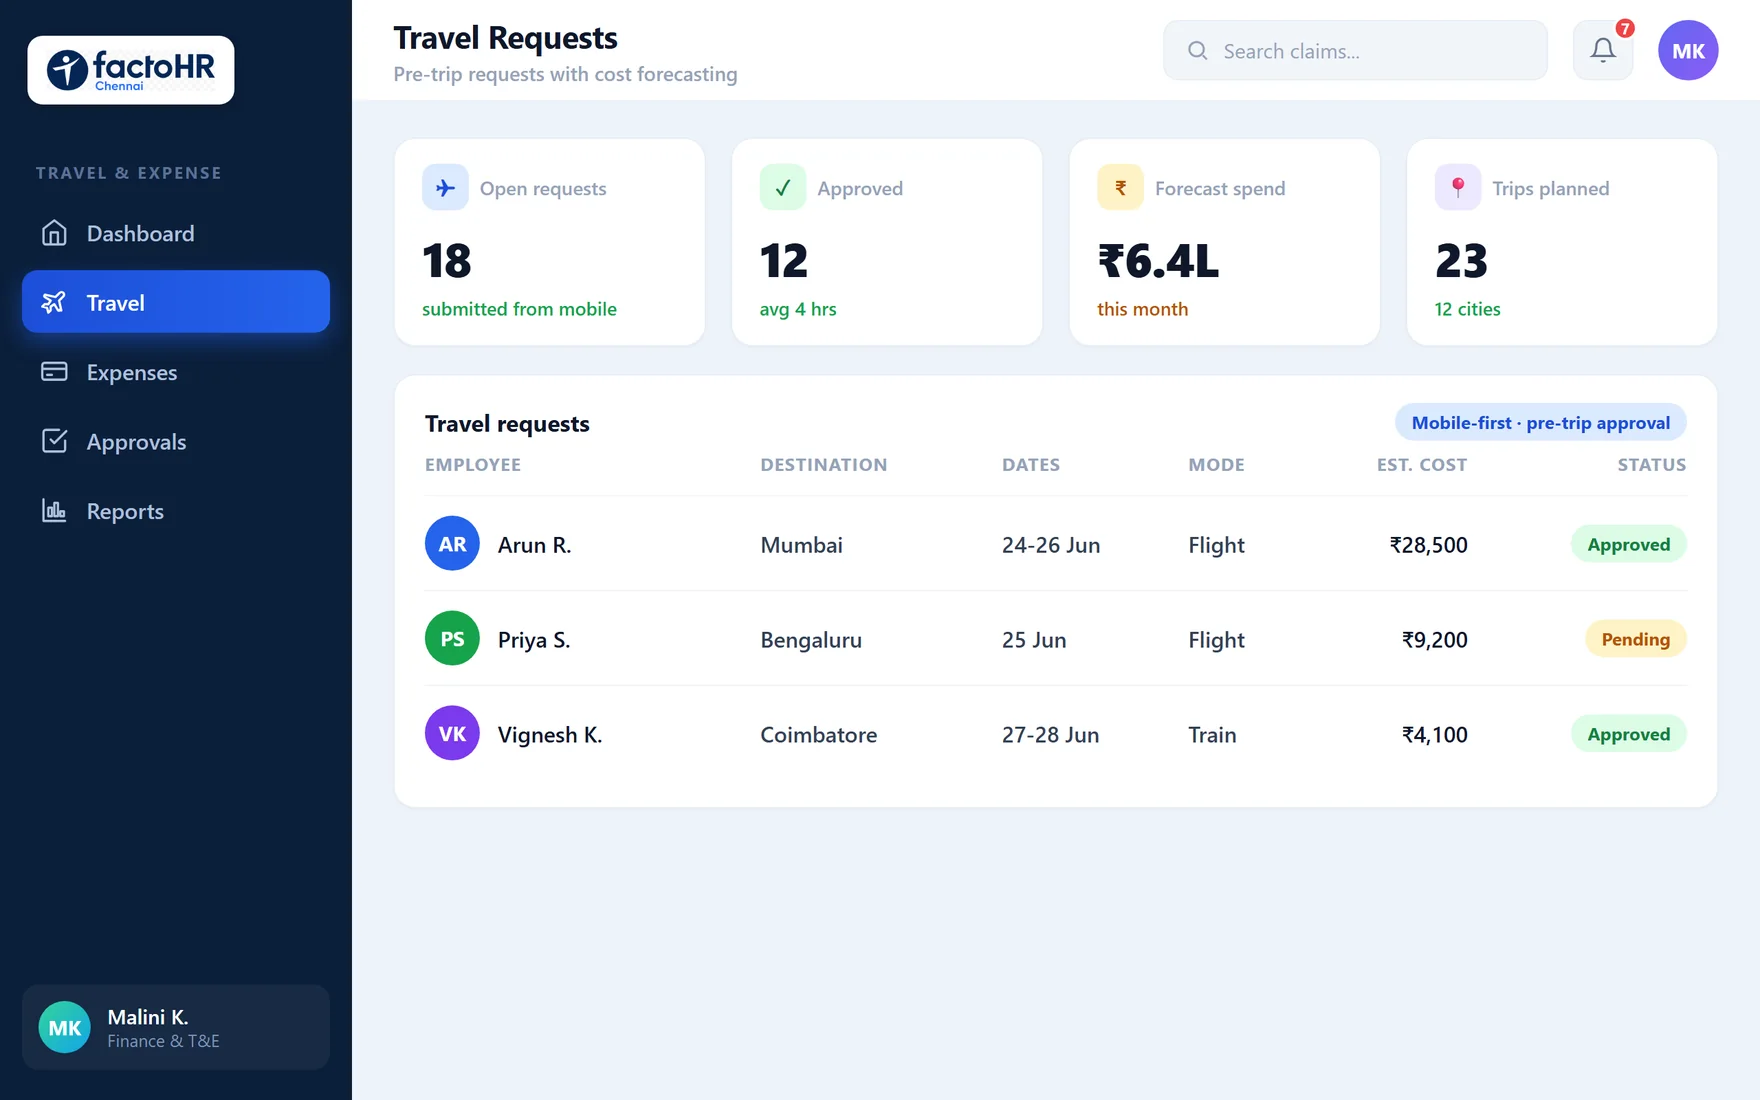
Task: Click the Mobile-first pre-trip approval badge
Action: click(x=1541, y=422)
